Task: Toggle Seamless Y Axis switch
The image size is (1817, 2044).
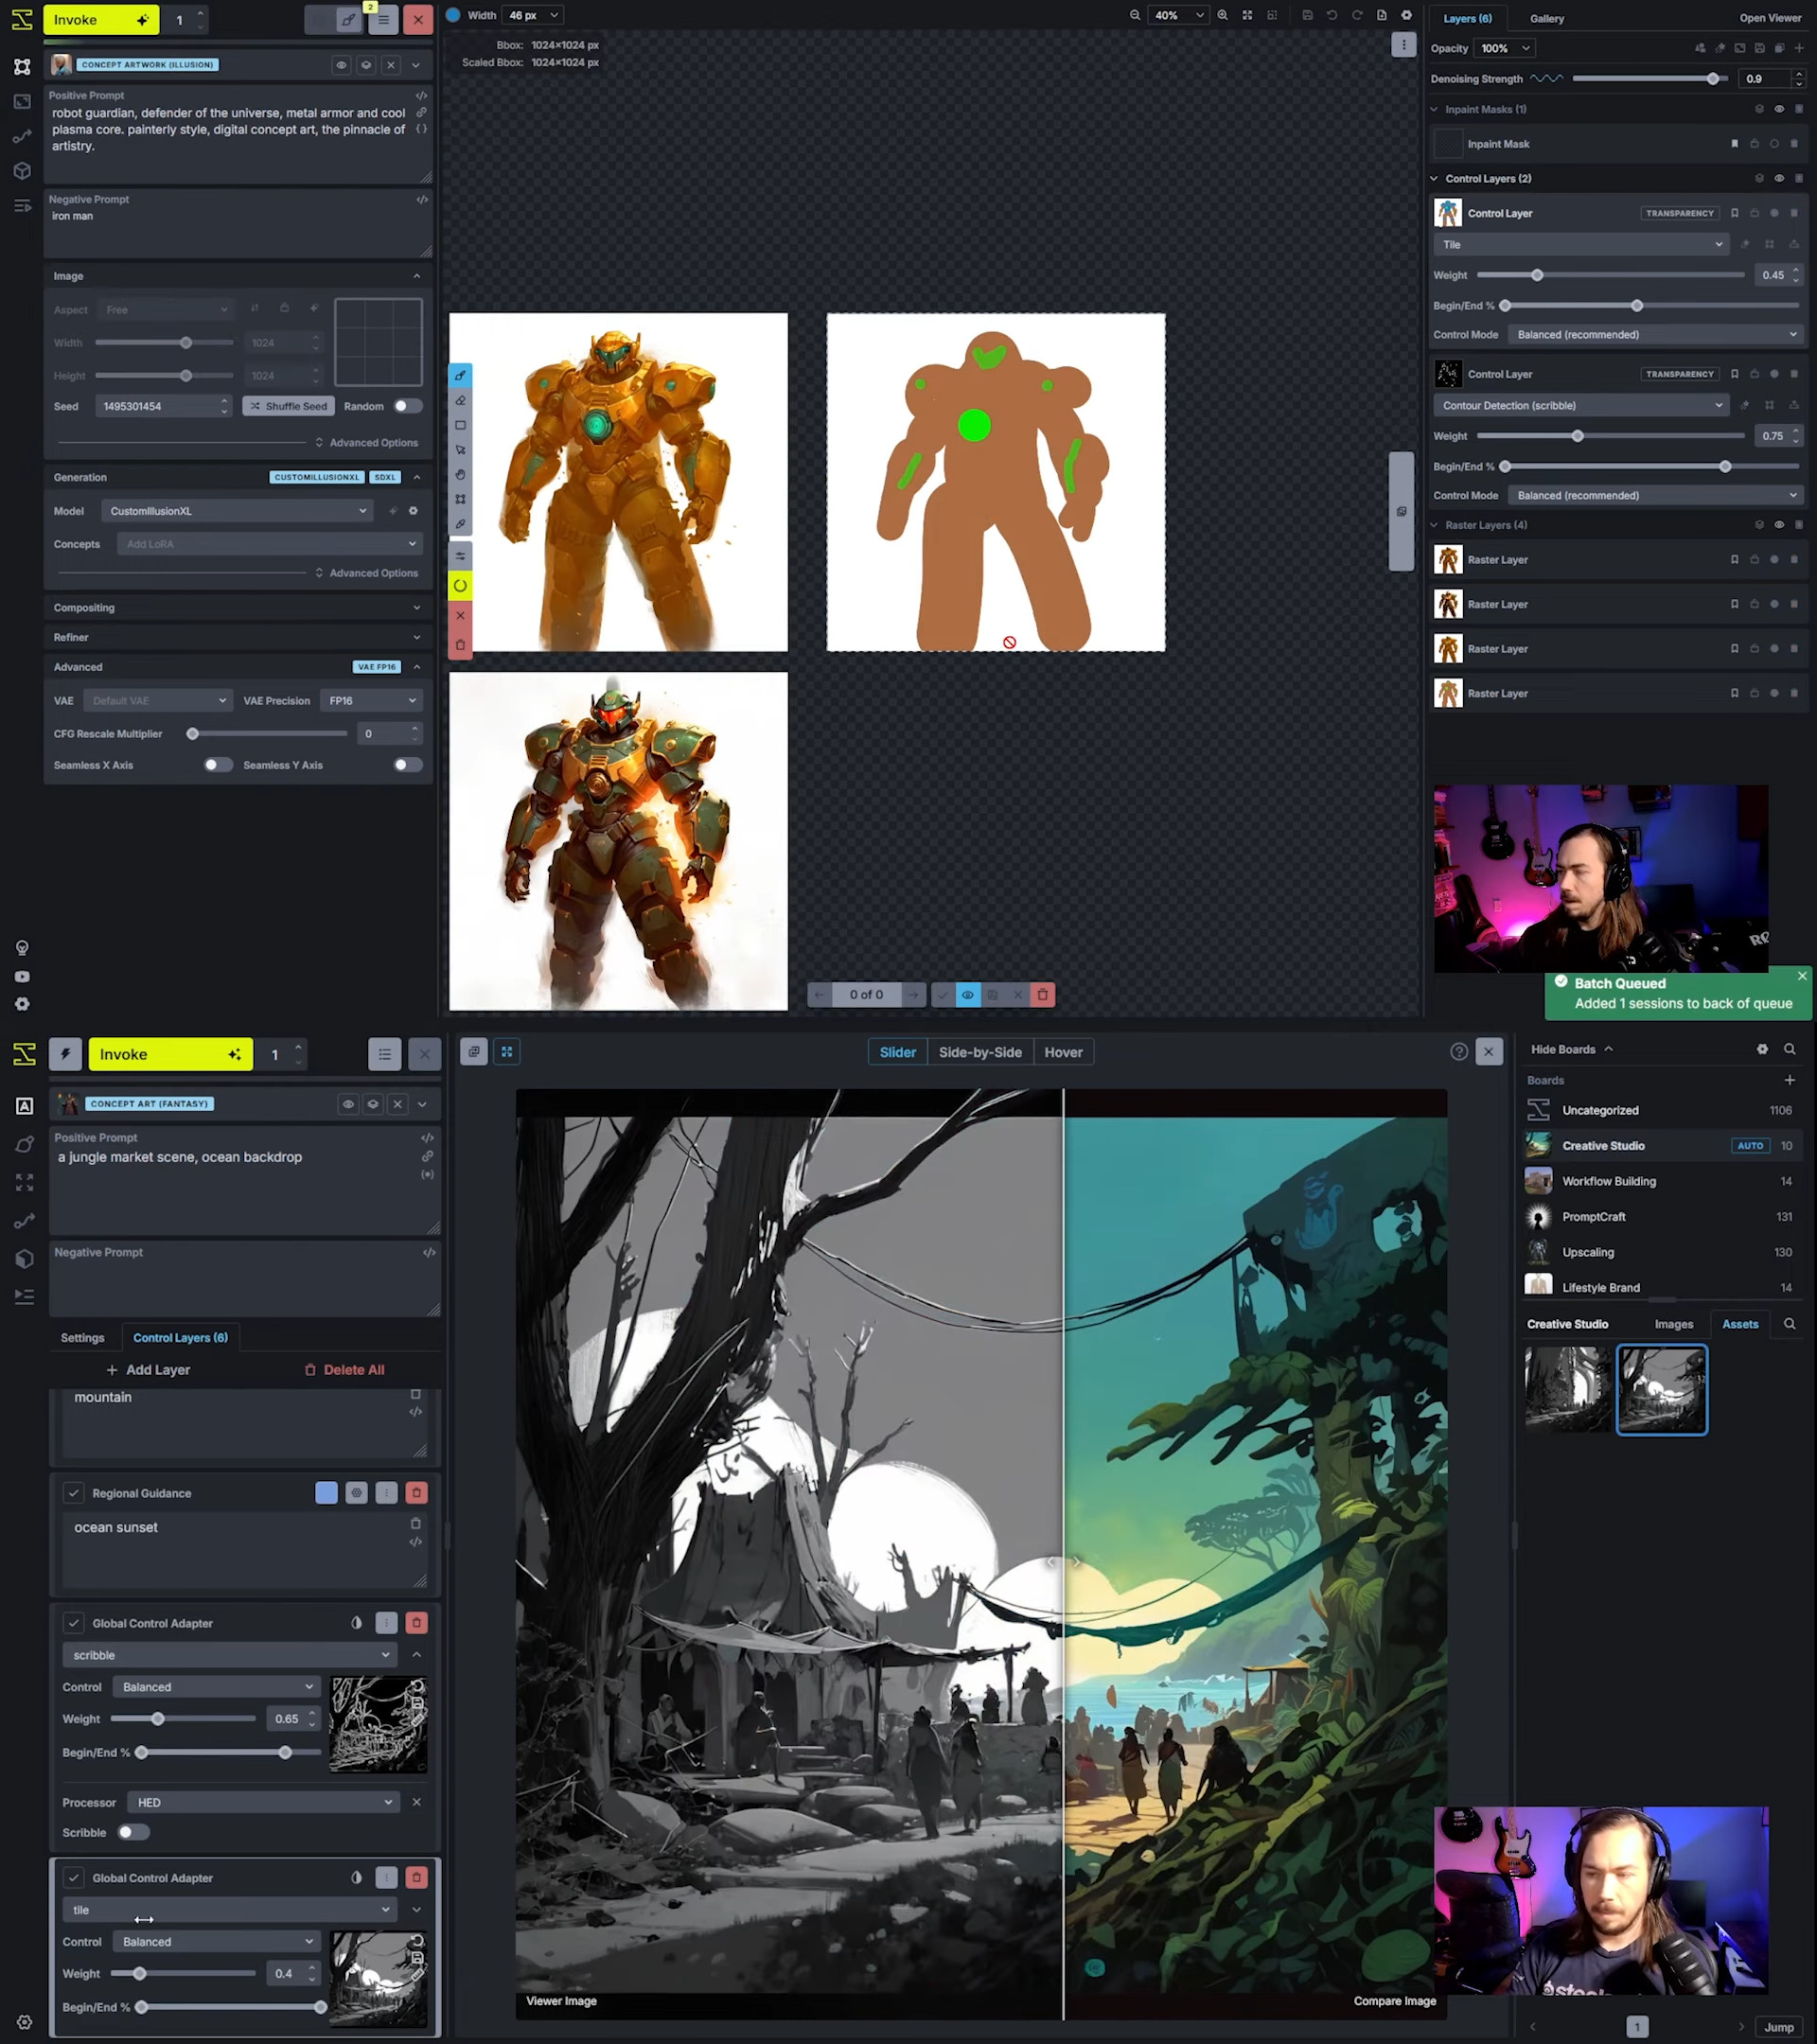Action: (x=408, y=765)
